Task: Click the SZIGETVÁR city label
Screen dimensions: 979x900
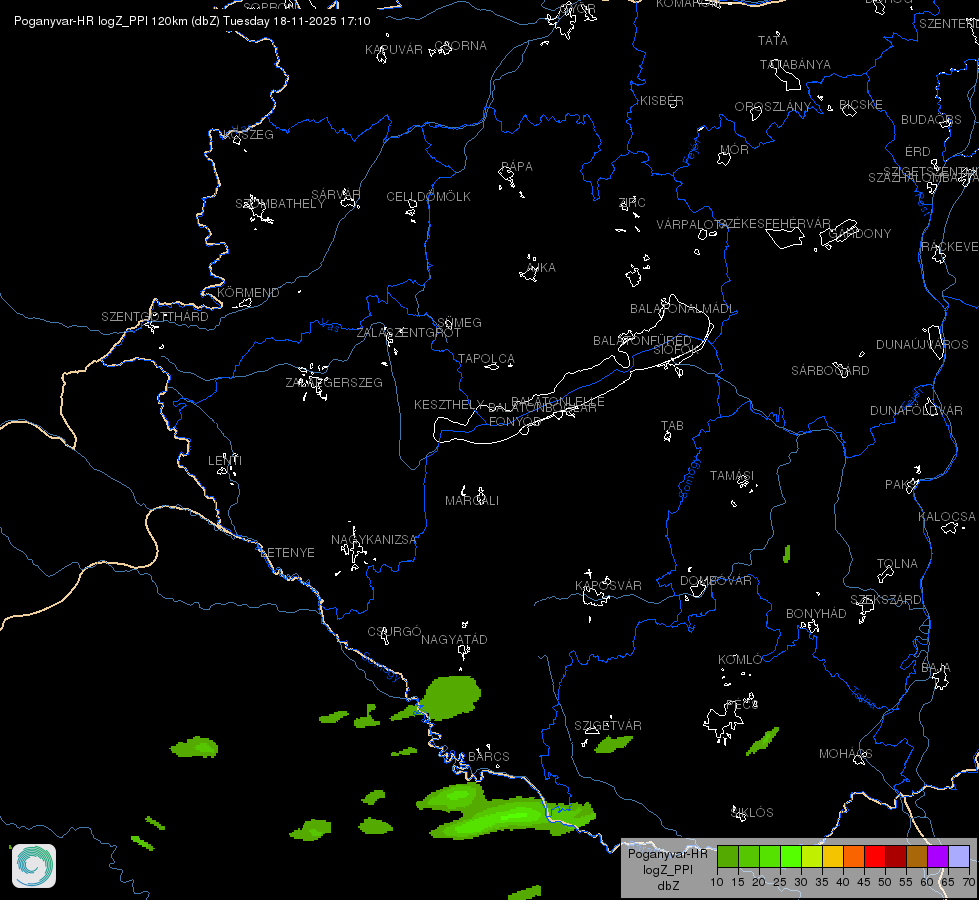Action: click(x=608, y=725)
